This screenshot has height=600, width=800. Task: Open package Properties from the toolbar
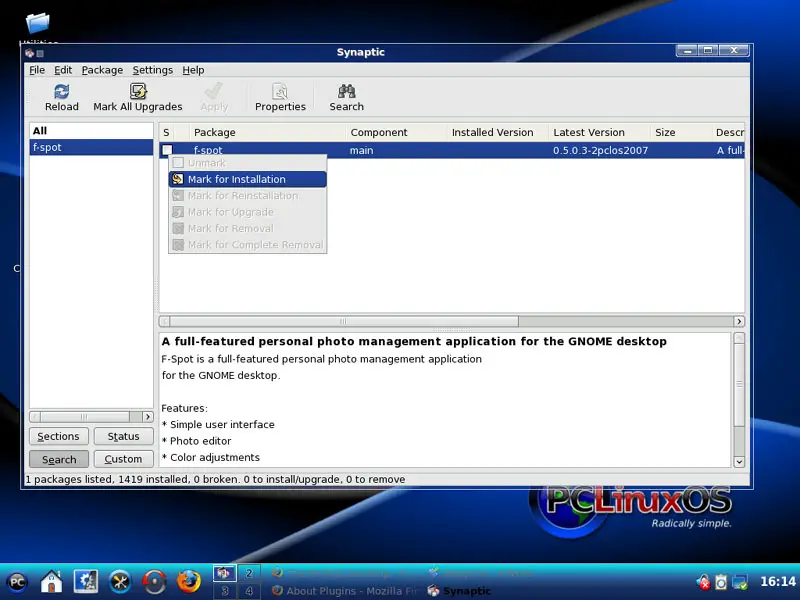(280, 97)
